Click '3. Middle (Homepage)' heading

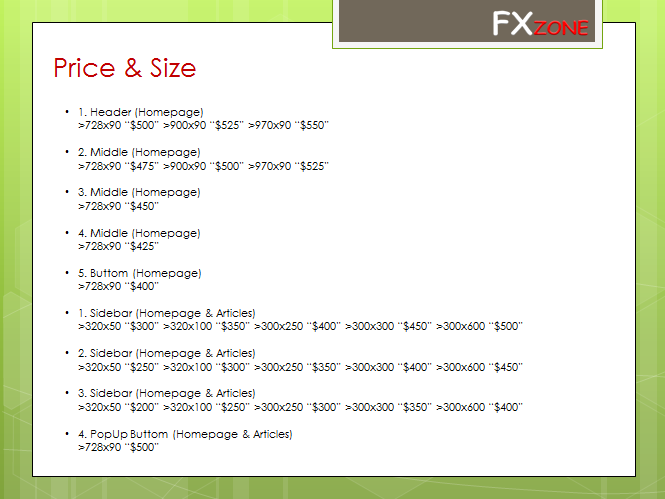click(x=139, y=192)
